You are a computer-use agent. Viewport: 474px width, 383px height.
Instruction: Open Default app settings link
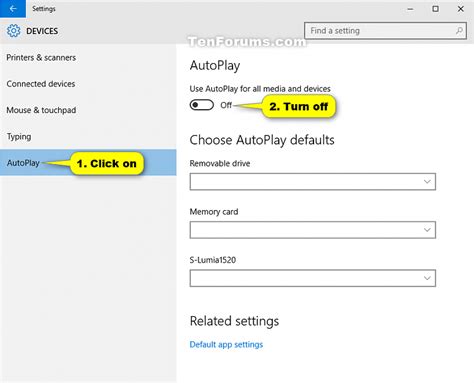[x=226, y=344]
